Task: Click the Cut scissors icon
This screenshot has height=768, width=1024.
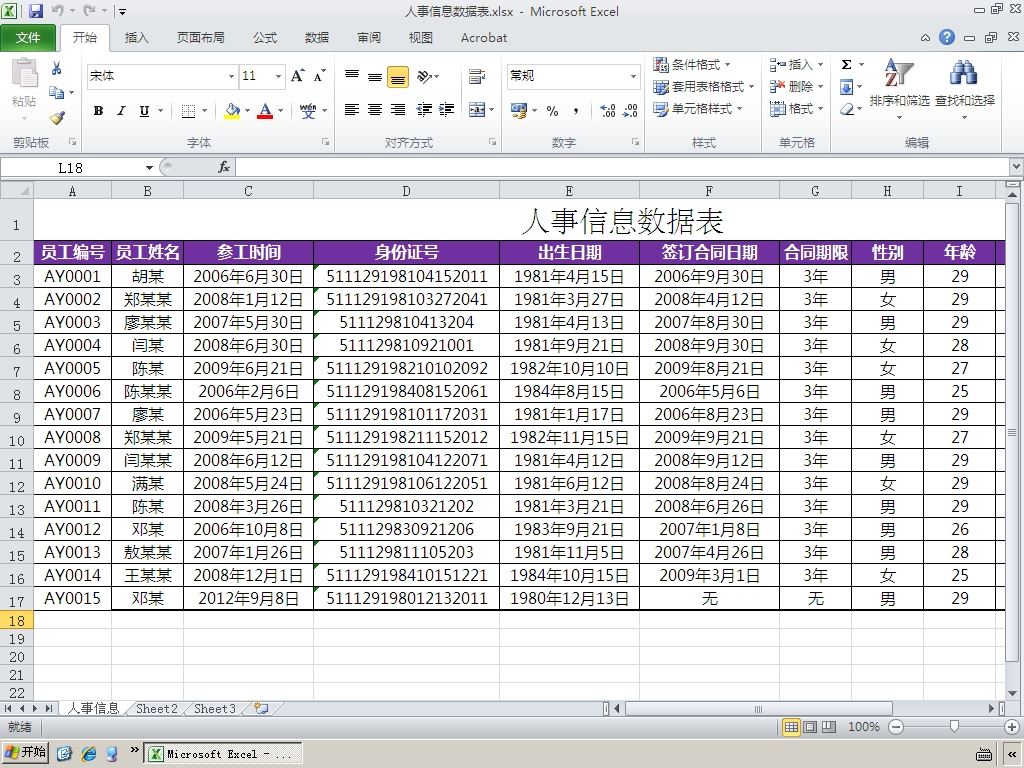Action: tap(57, 68)
